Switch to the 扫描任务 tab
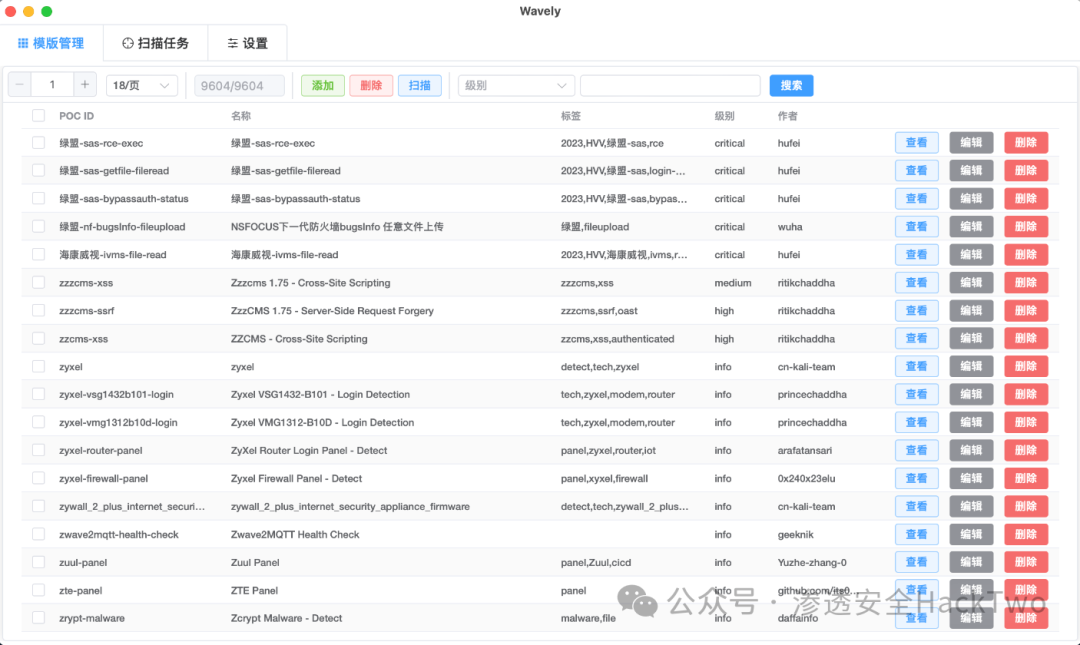Screen dimensions: 1080x645 pos(156,43)
